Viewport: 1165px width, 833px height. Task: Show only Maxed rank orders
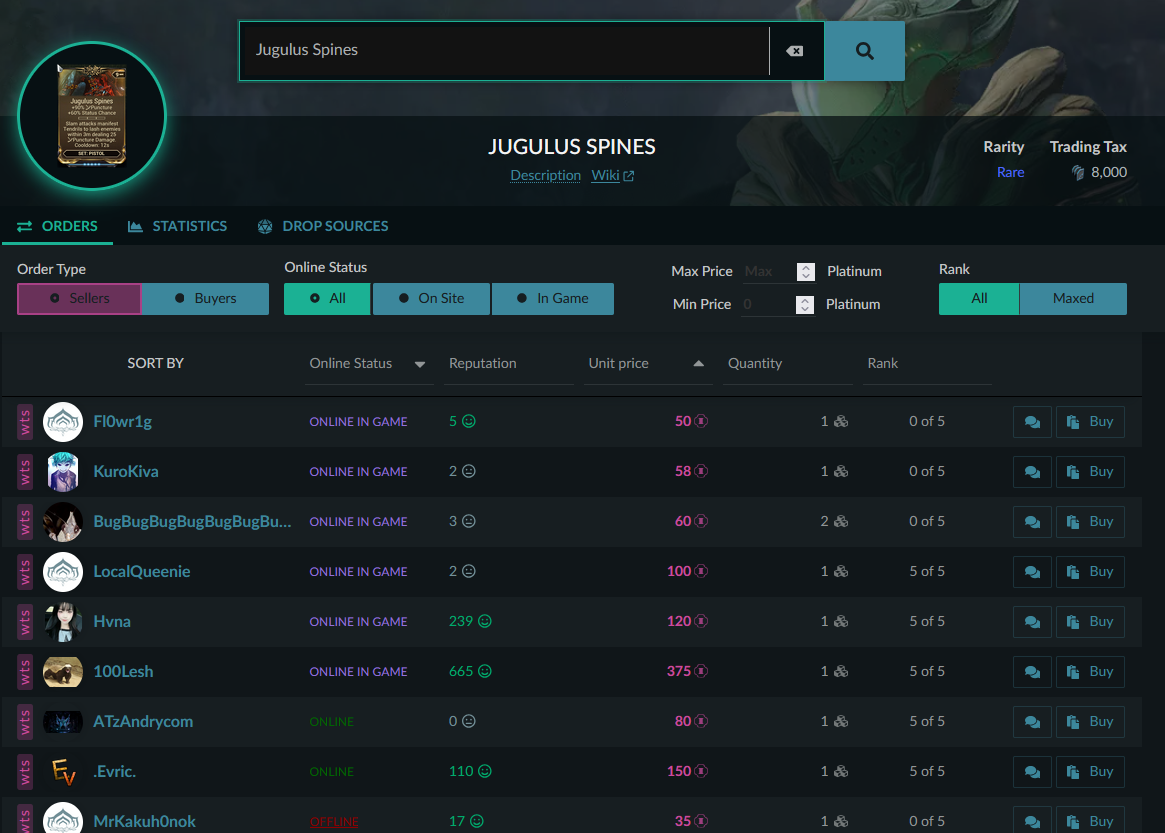click(x=1073, y=298)
